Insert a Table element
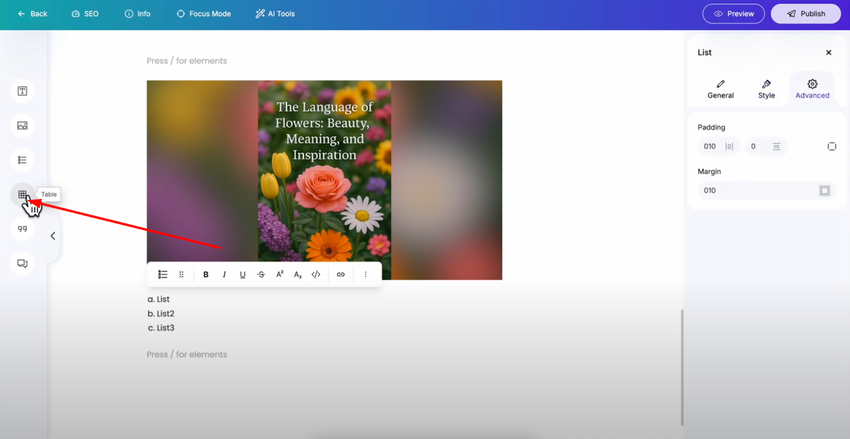Viewport: 850px width, 439px height. [22, 194]
